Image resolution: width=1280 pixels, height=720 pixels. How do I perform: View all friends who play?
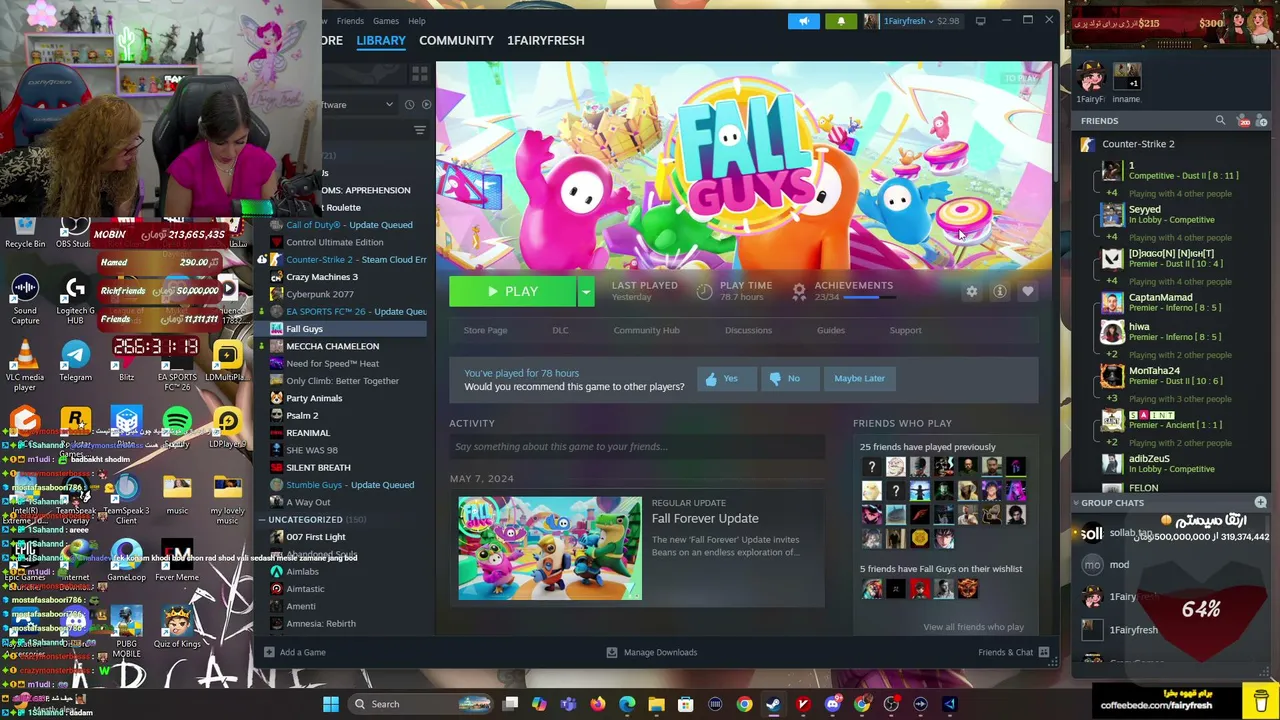973,627
